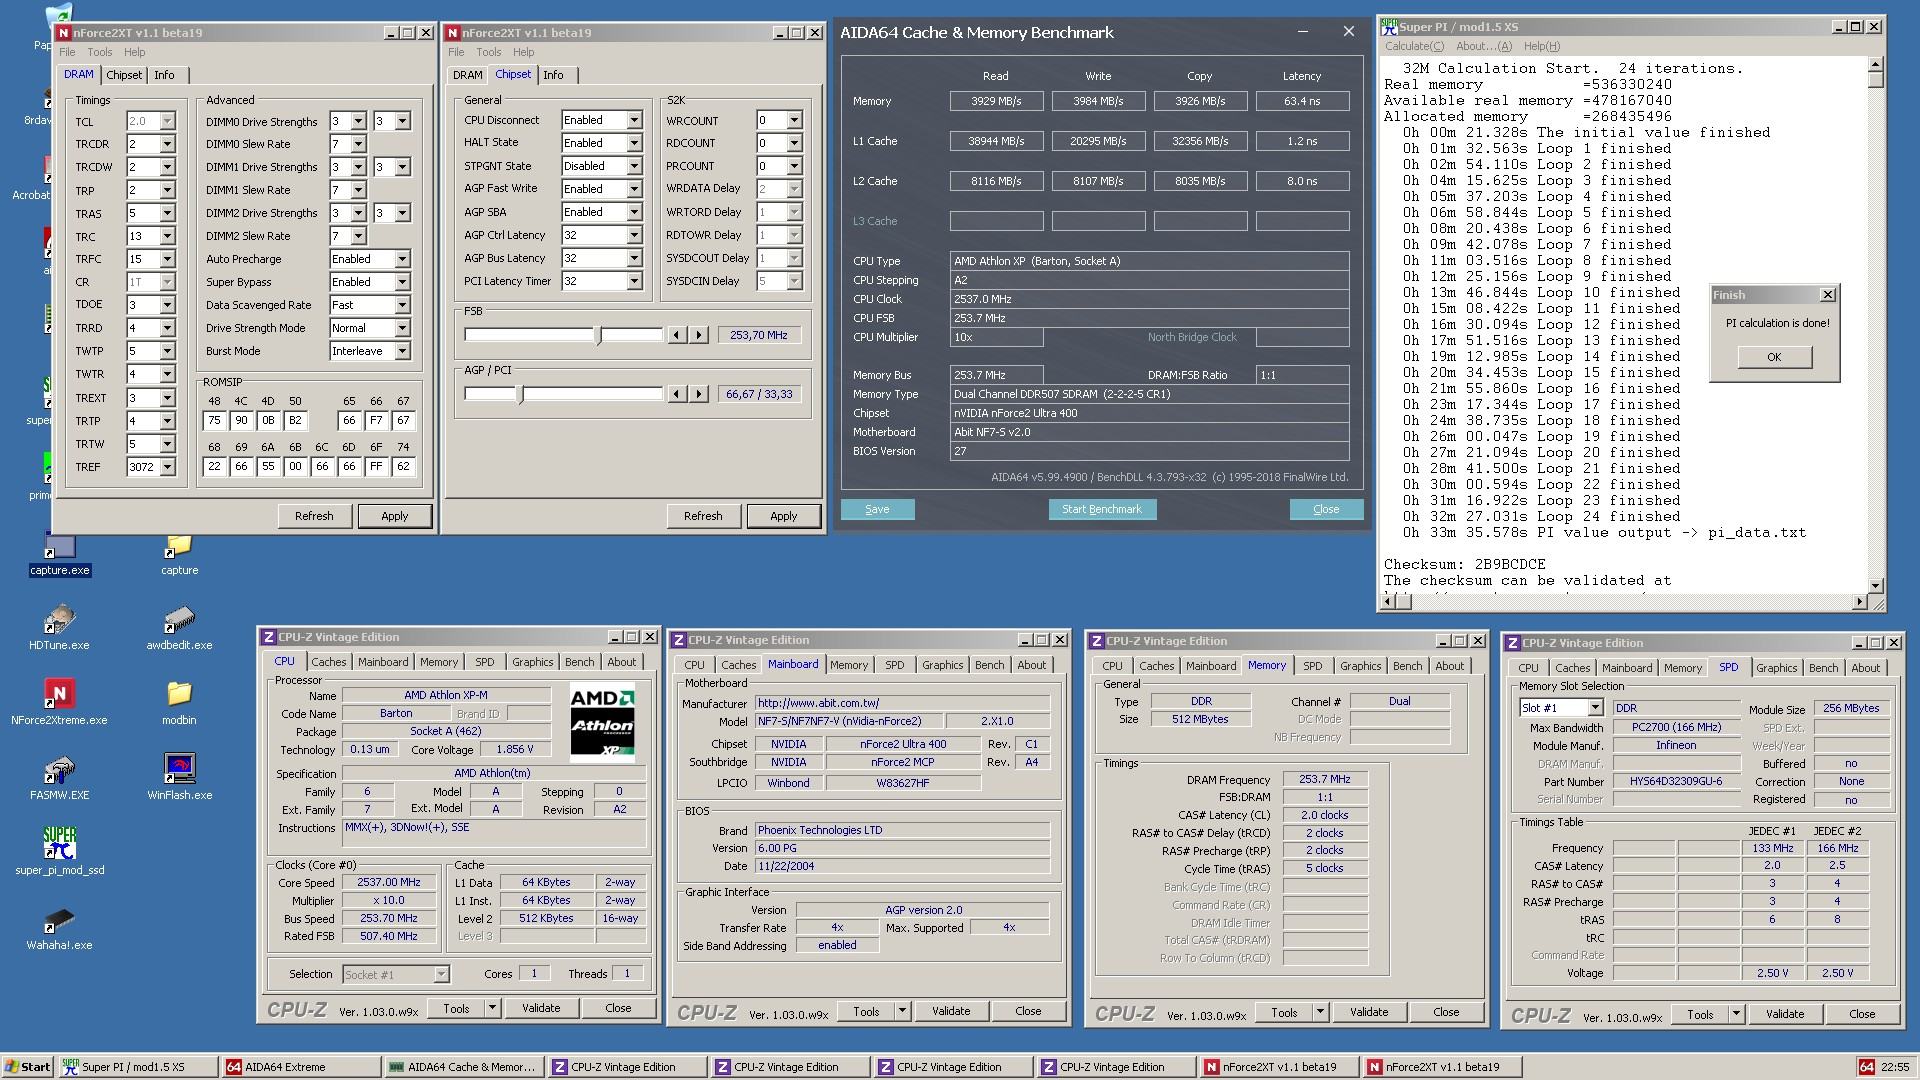Click Super PI horizontal scrollbar right arrow
Viewport: 1920px width, 1080px height.
pos(1860,602)
